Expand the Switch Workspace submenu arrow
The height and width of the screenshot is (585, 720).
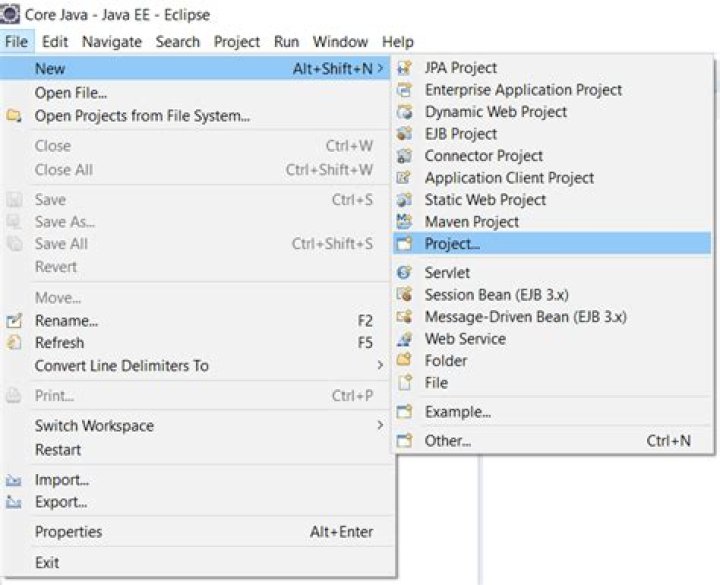point(380,426)
